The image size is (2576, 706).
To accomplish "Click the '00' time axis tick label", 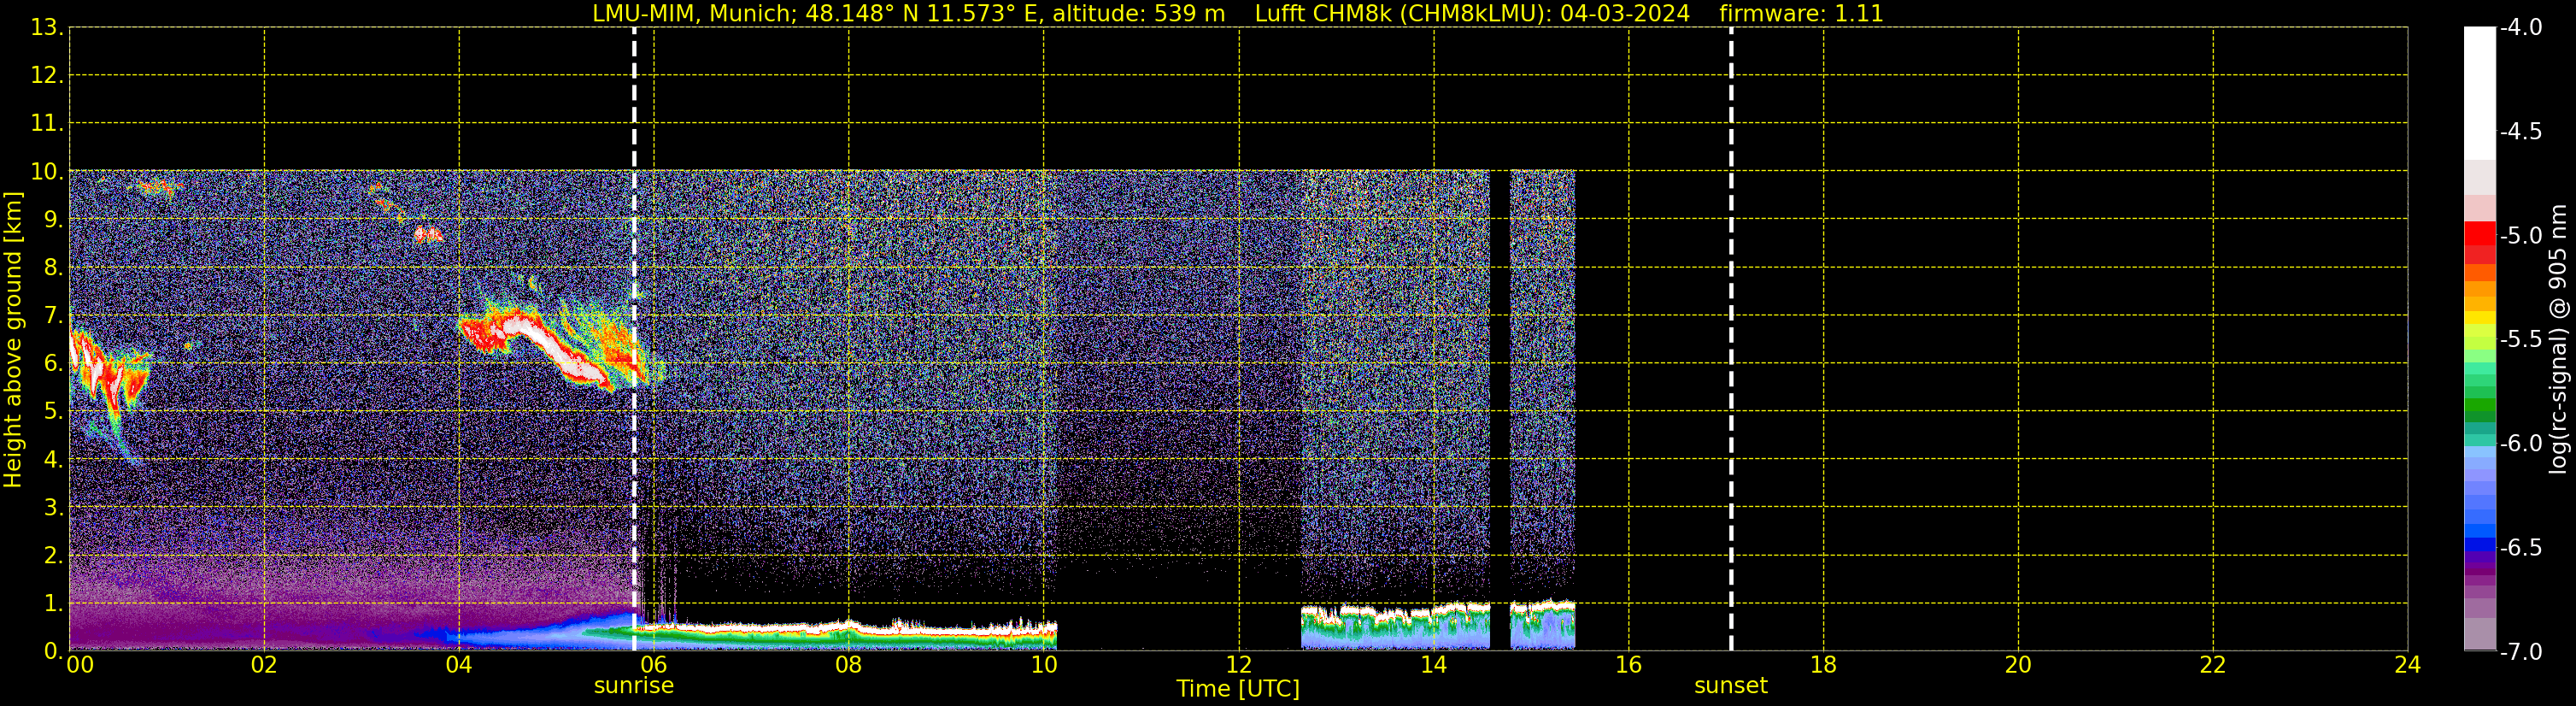I will [x=80, y=665].
